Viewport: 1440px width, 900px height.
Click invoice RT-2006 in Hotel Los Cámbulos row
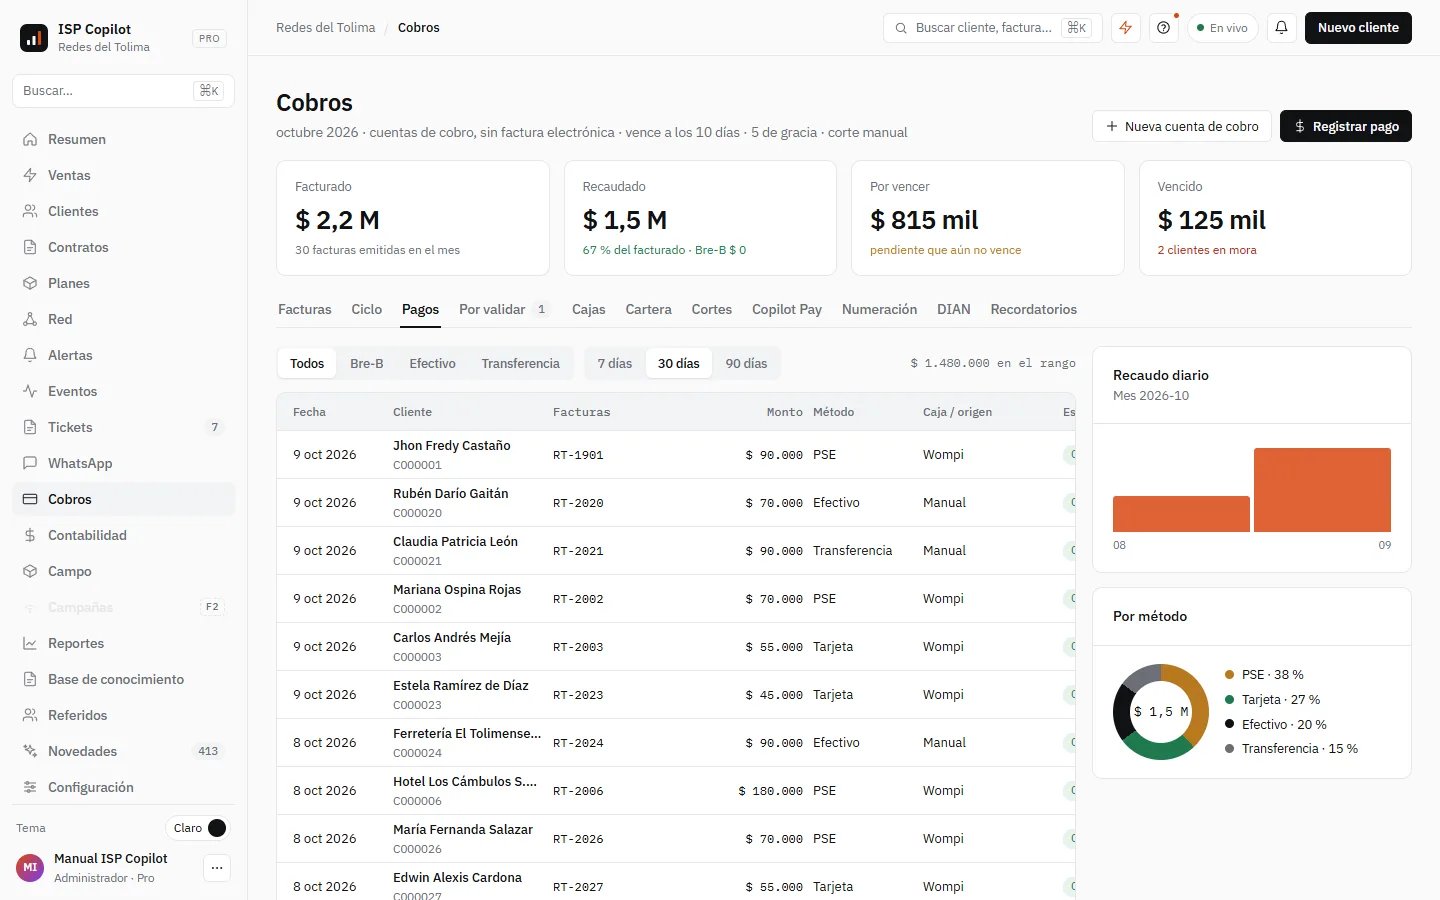pos(578,791)
